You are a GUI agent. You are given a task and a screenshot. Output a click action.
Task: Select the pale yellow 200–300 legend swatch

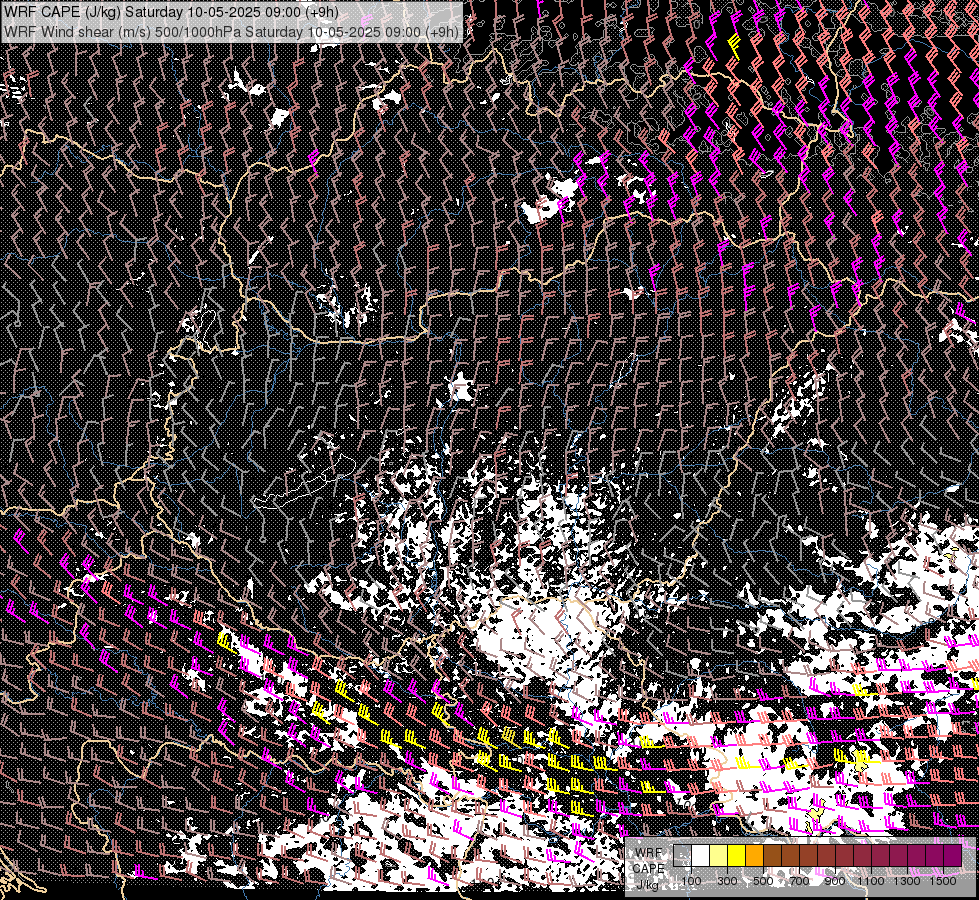(x=719, y=856)
